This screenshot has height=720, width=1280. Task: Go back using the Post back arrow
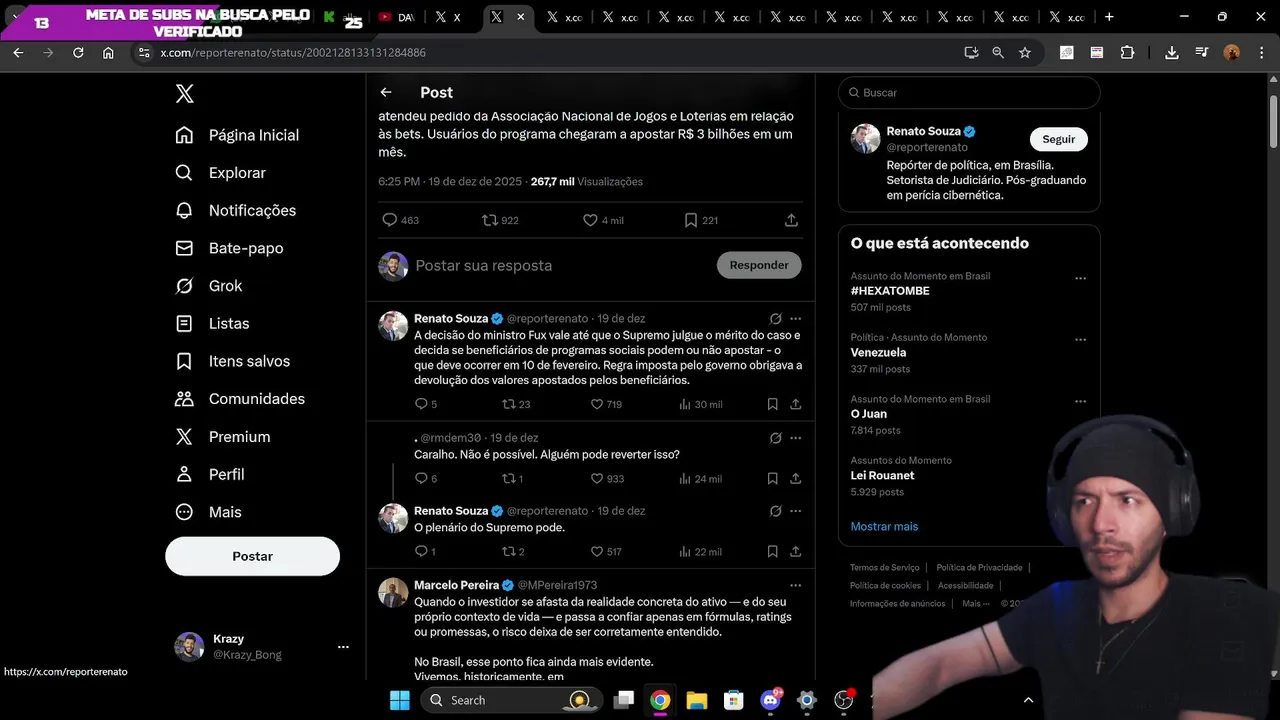coord(386,92)
